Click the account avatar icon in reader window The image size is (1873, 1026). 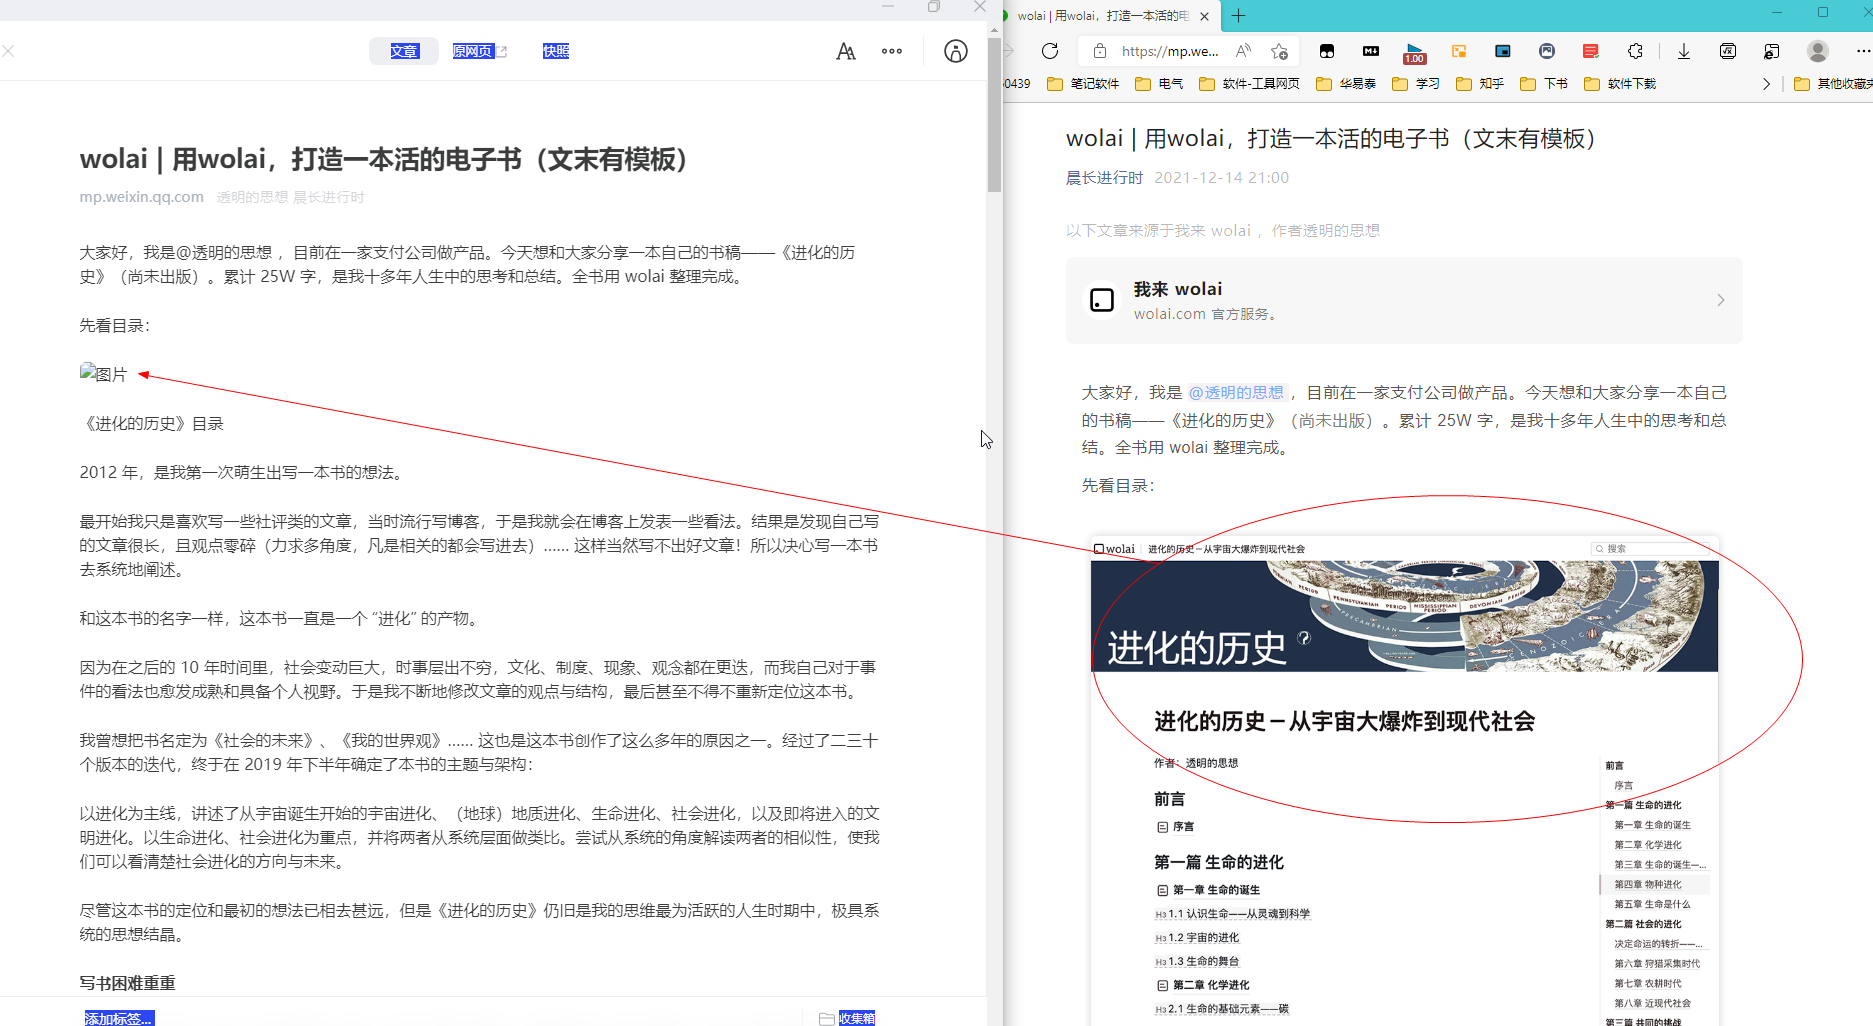(956, 51)
